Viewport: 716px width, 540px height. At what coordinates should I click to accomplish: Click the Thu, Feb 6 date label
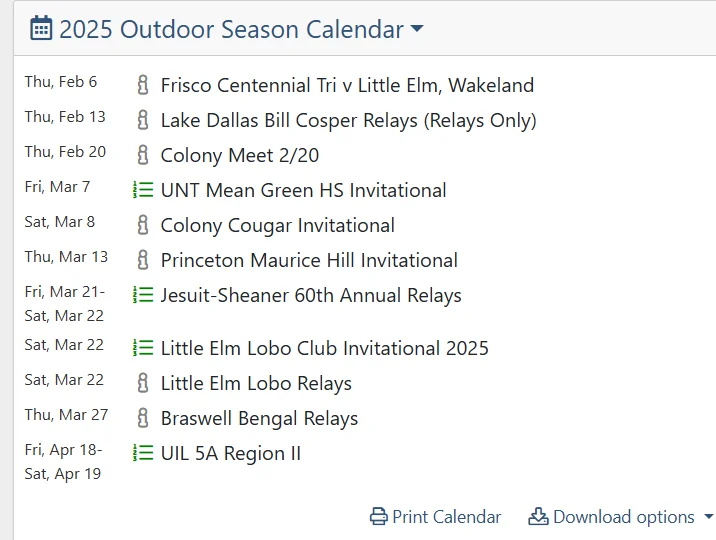coord(61,82)
